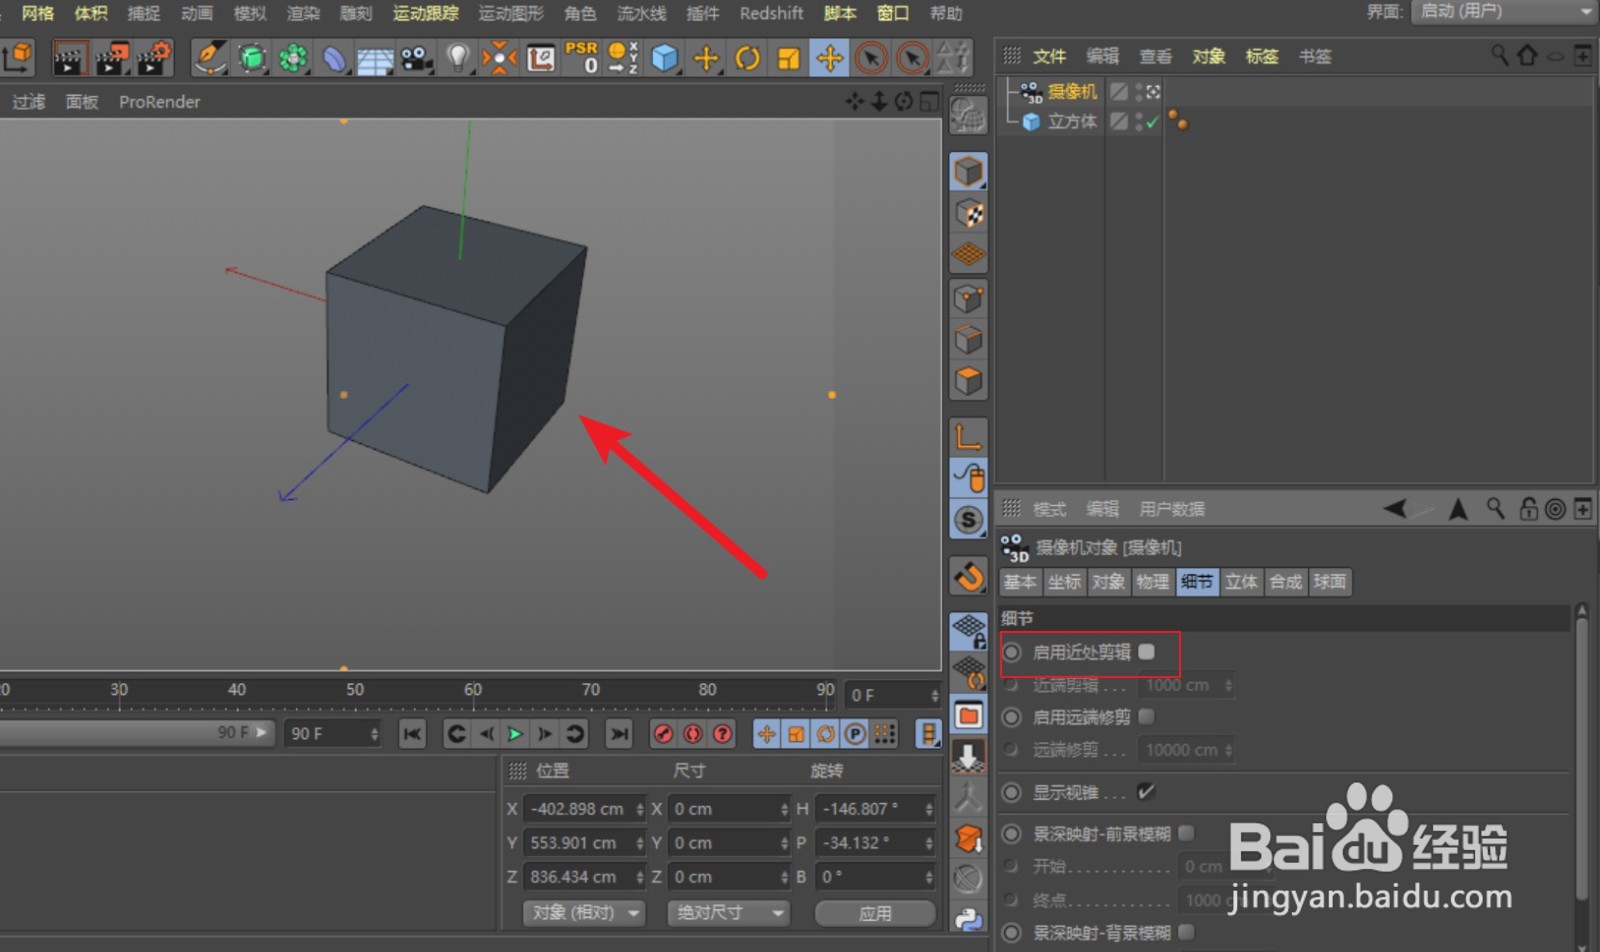Go back arrow in attribute manager
The height and width of the screenshot is (952, 1600).
[x=1396, y=509]
